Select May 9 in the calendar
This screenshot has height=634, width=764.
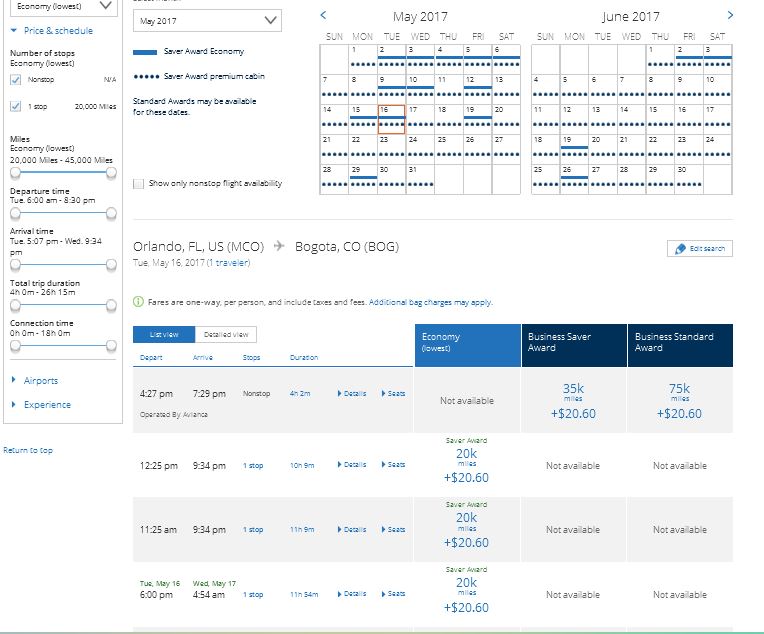(x=391, y=88)
